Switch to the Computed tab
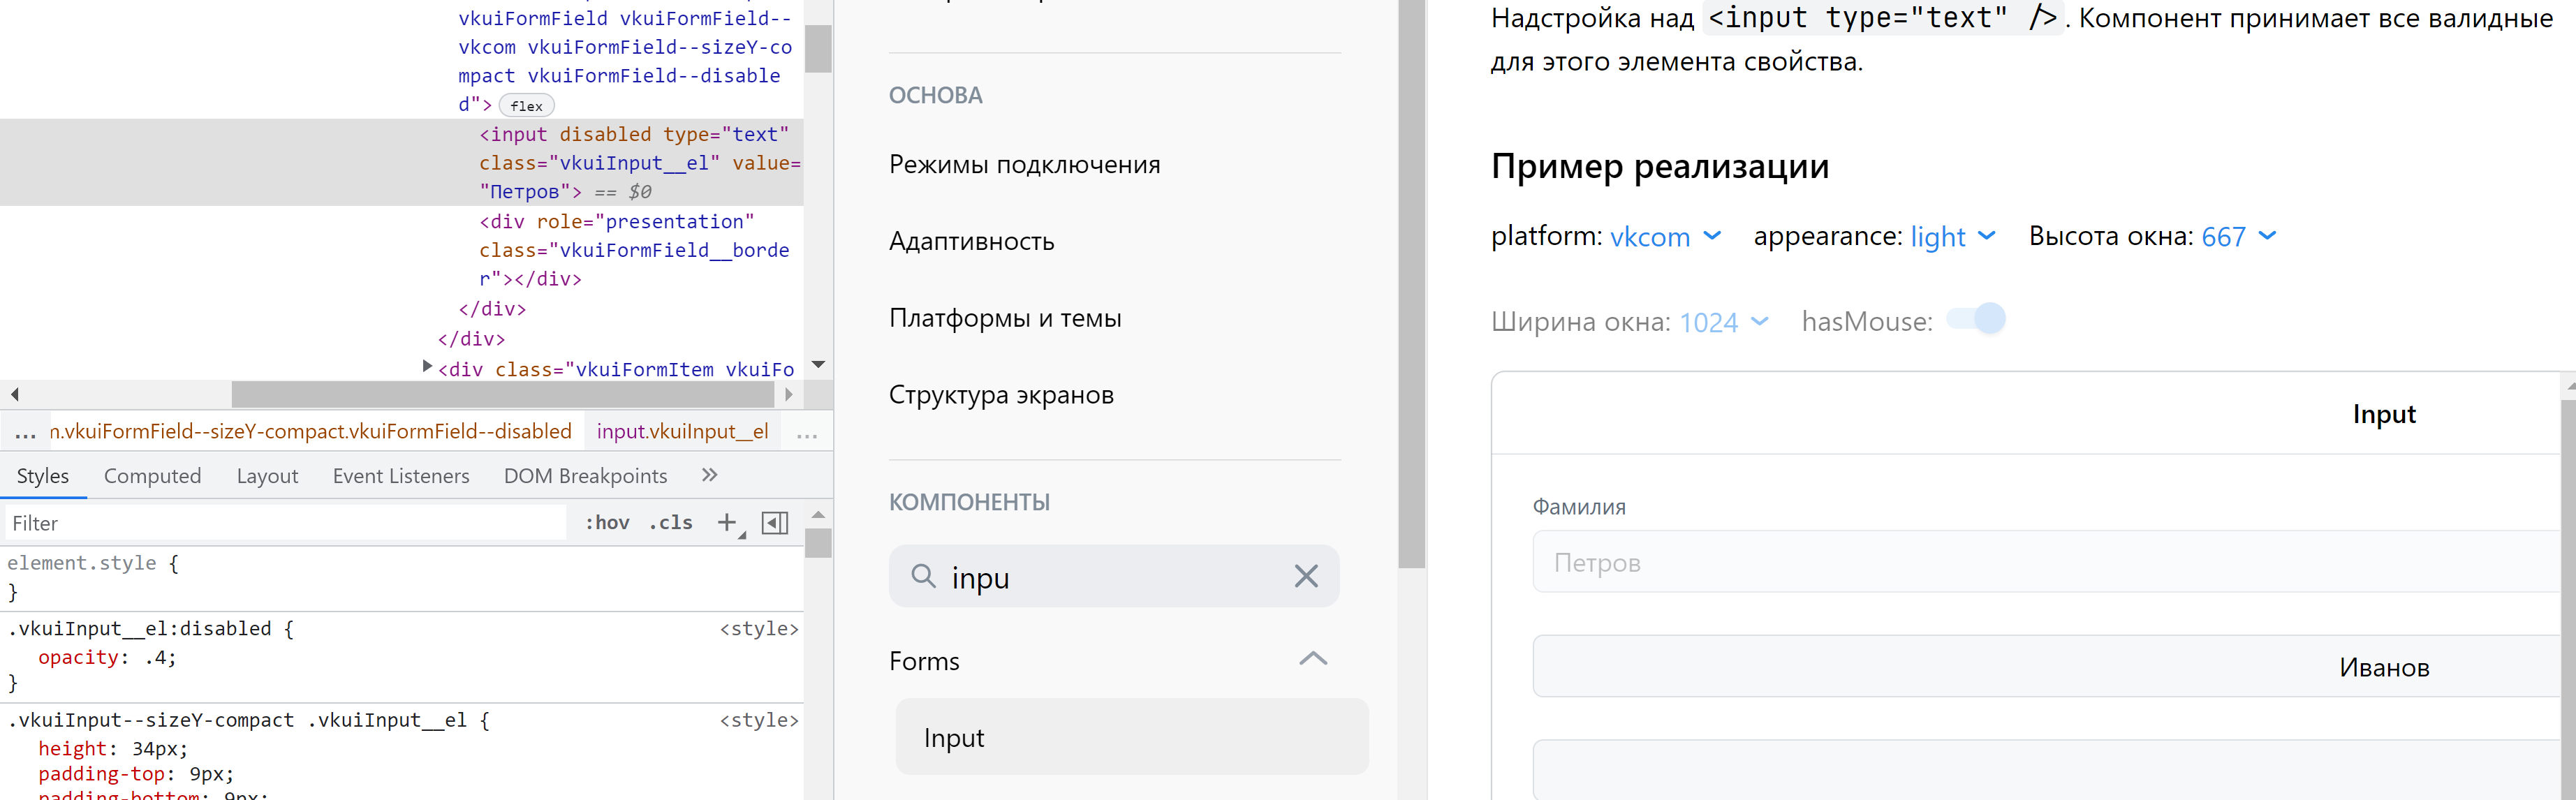This screenshot has width=2576, height=800. coord(152,476)
